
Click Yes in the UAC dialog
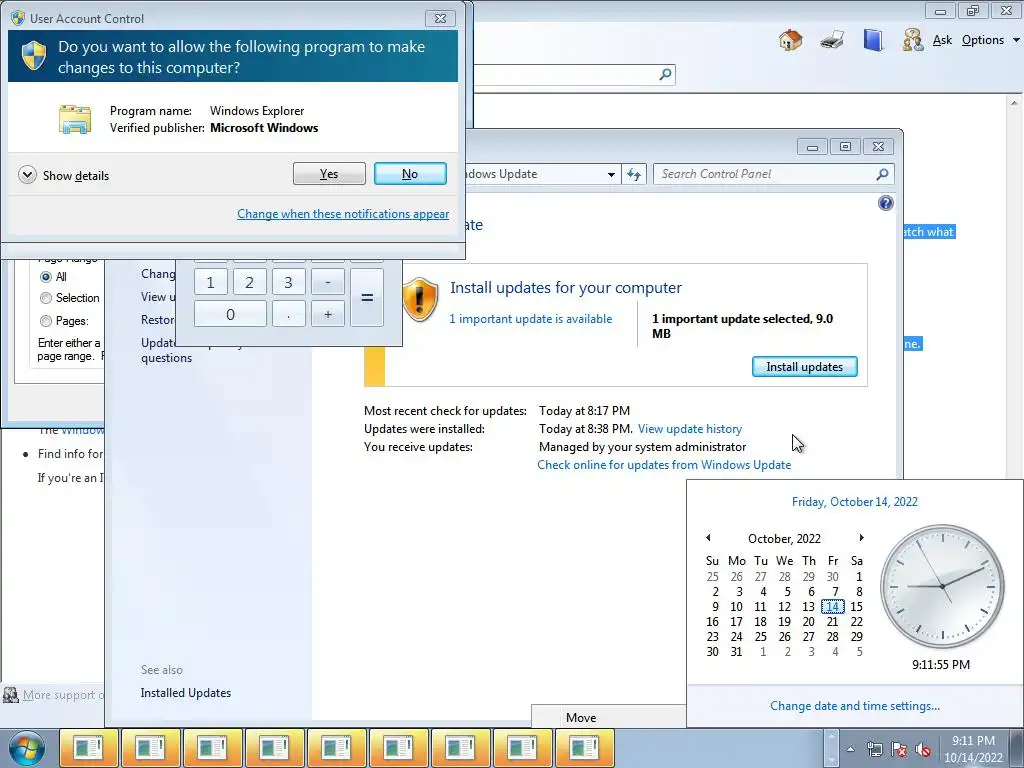(329, 174)
